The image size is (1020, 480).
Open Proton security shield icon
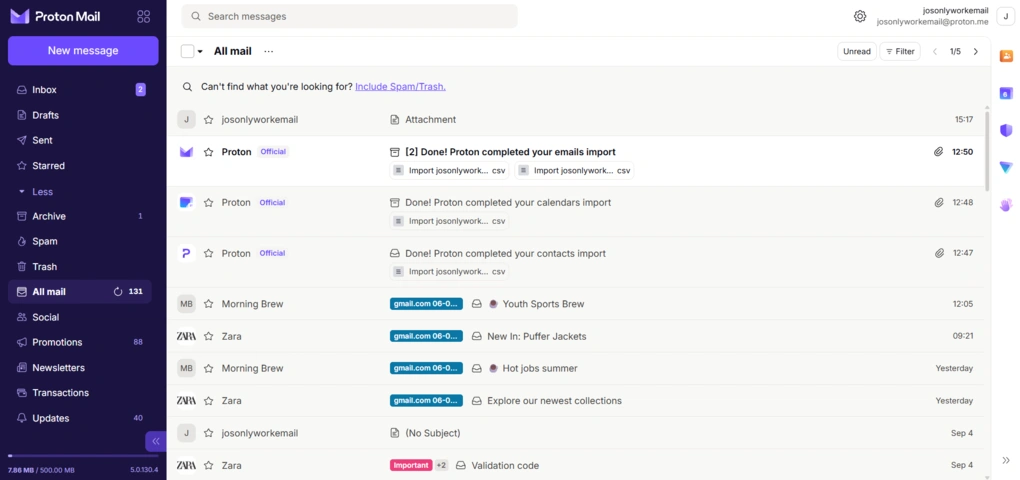pos(1006,130)
